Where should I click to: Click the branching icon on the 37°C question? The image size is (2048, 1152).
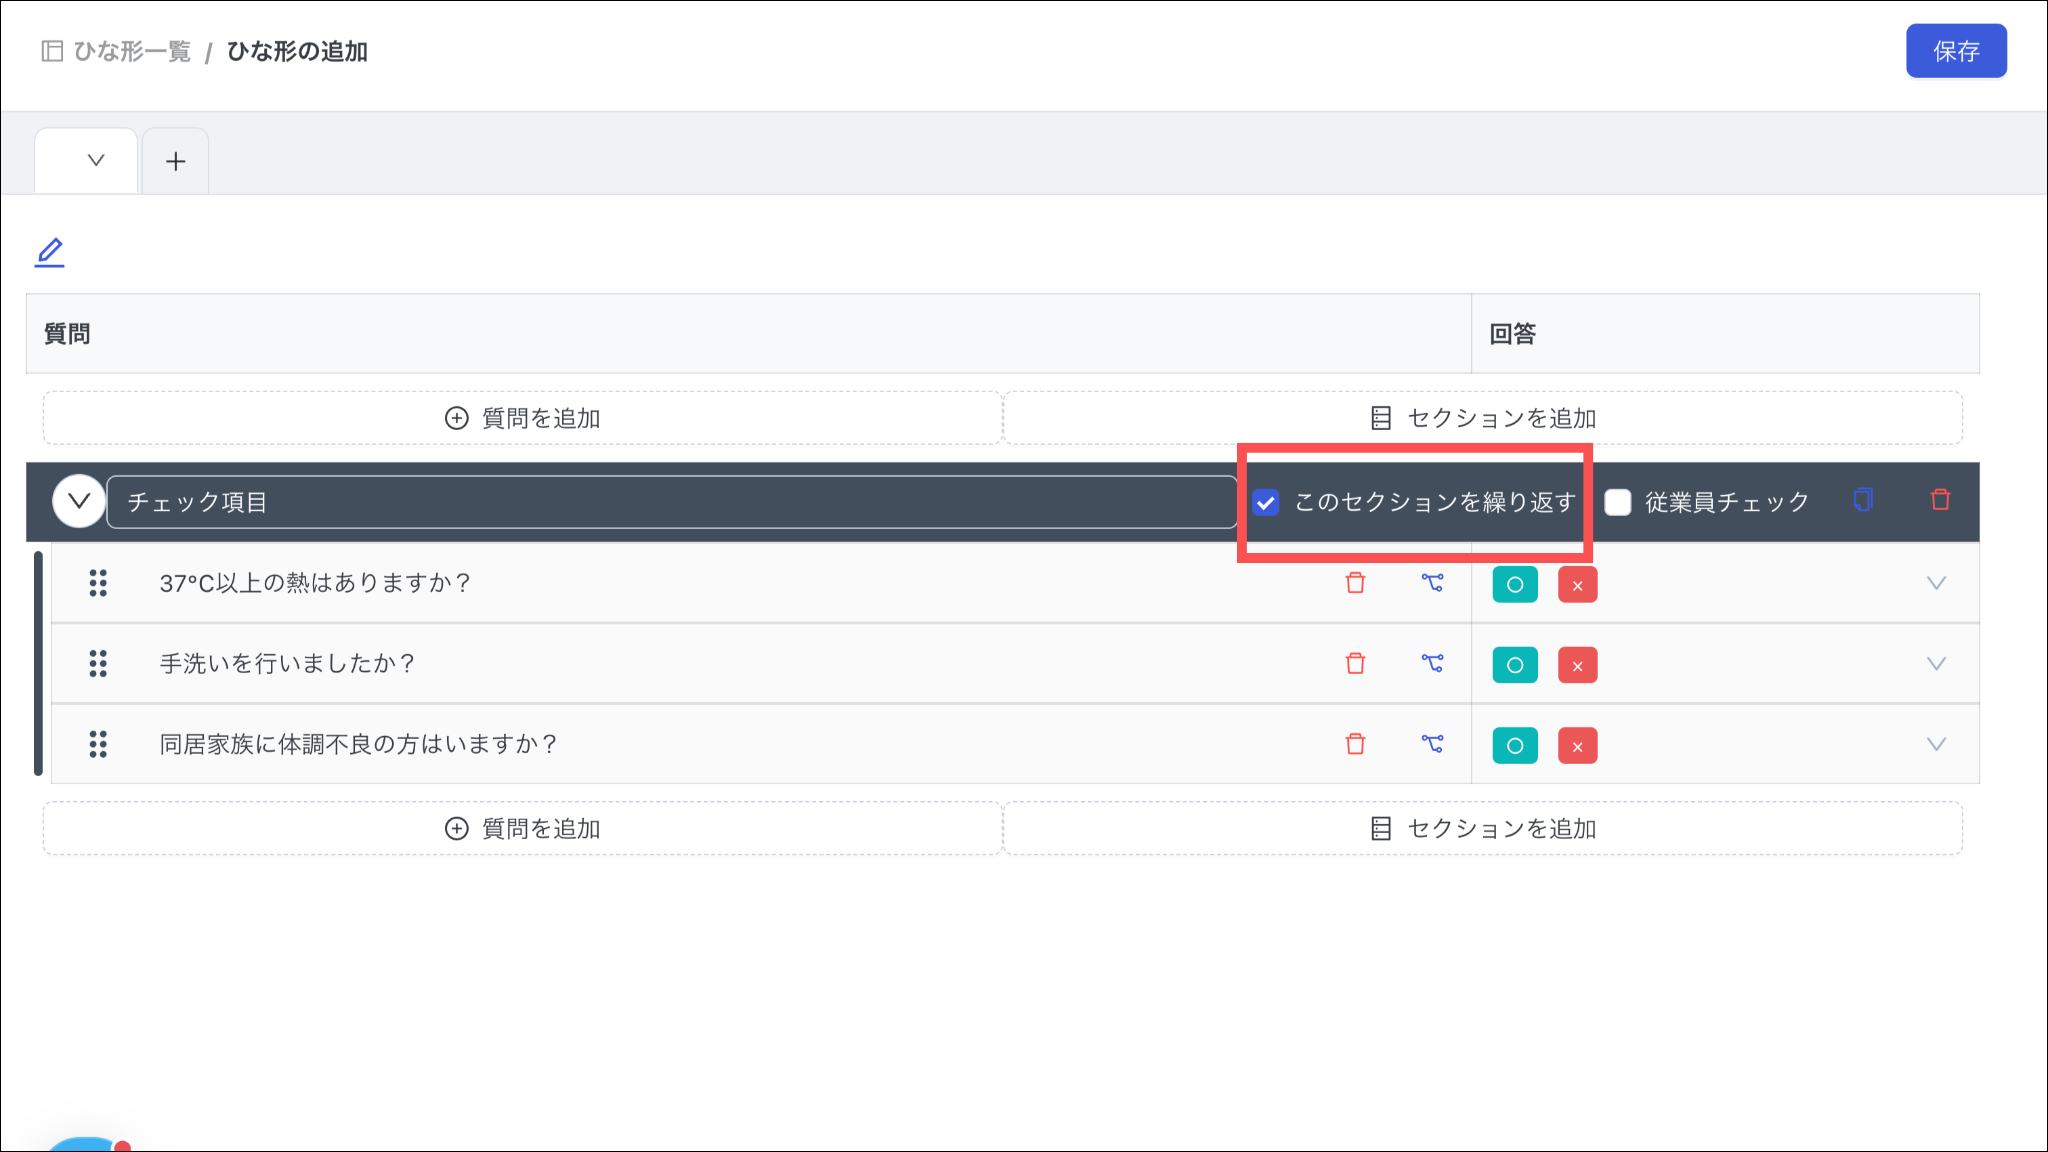coord(1432,583)
